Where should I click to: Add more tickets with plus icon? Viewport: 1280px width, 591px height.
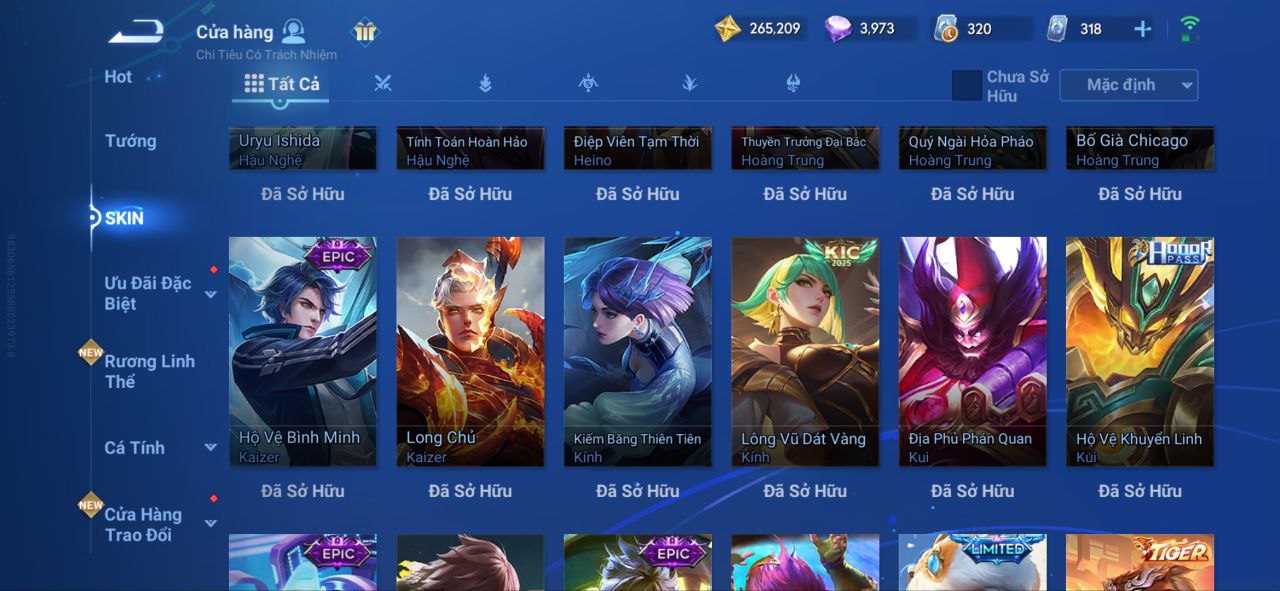(x=1142, y=29)
